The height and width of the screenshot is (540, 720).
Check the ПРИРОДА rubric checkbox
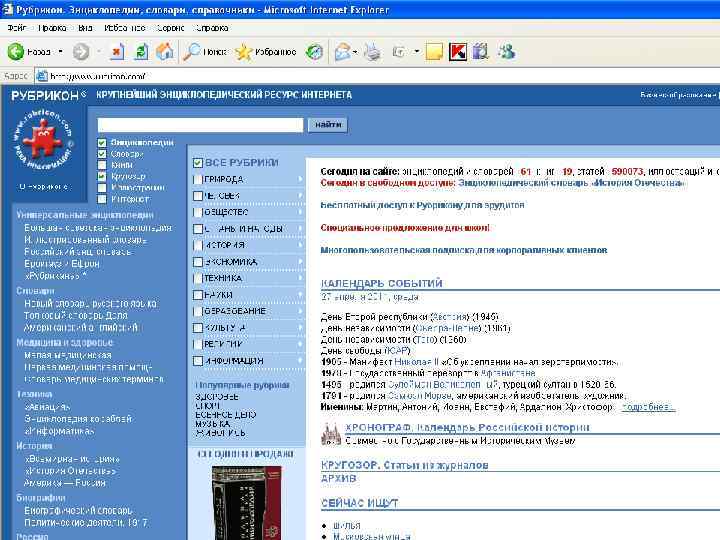pyautogui.click(x=198, y=180)
